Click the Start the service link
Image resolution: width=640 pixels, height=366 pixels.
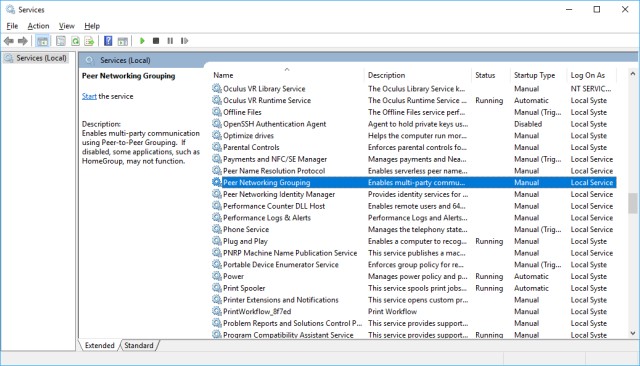[x=89, y=96]
